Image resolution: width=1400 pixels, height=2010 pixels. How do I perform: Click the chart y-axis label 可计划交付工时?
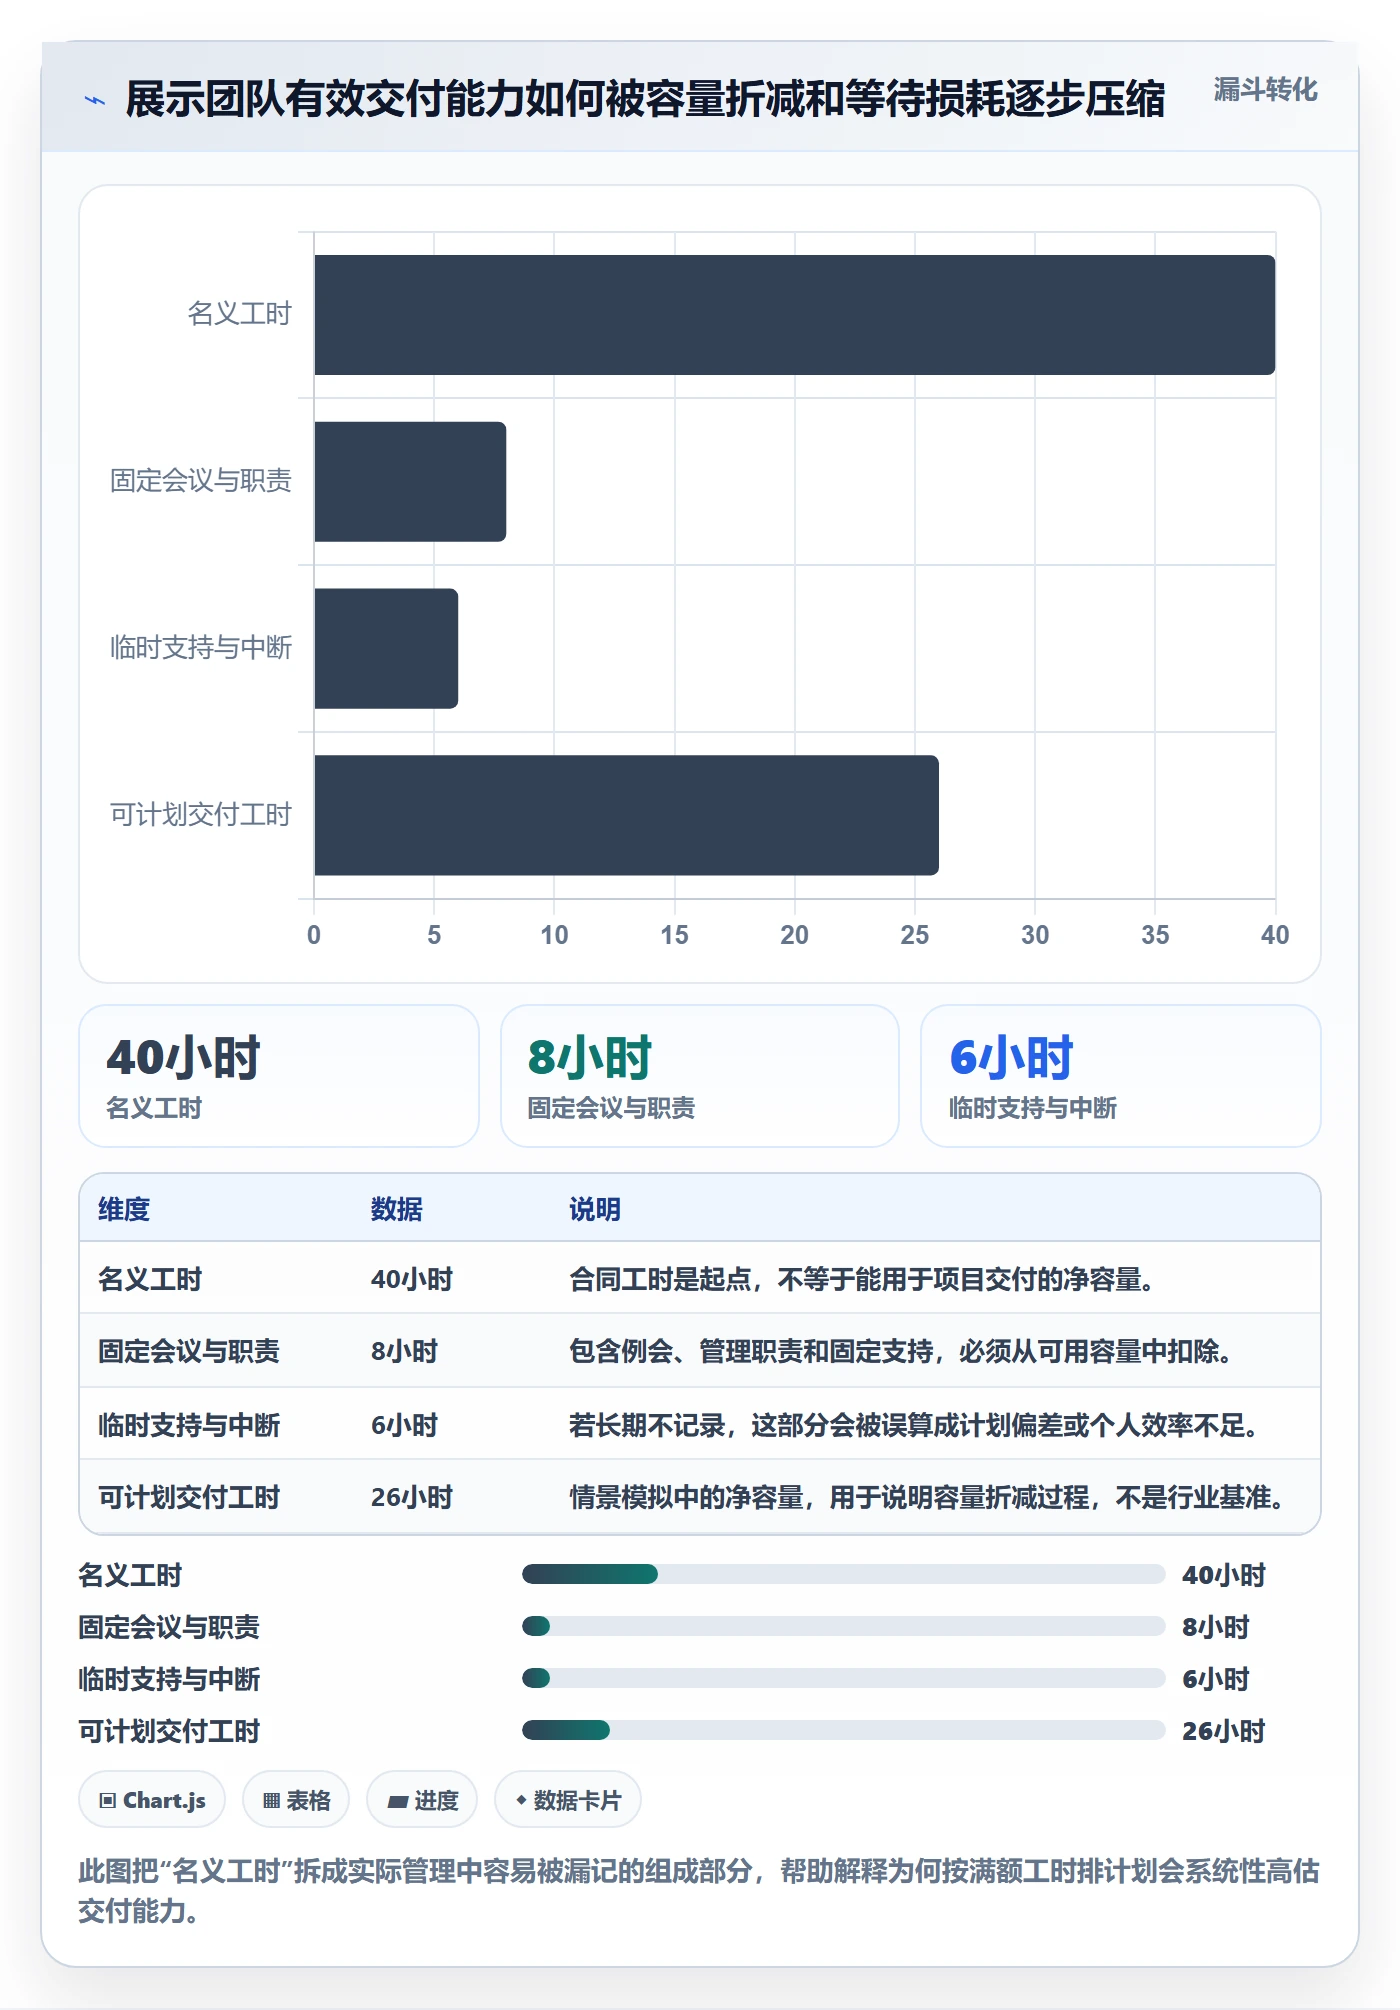tap(201, 814)
